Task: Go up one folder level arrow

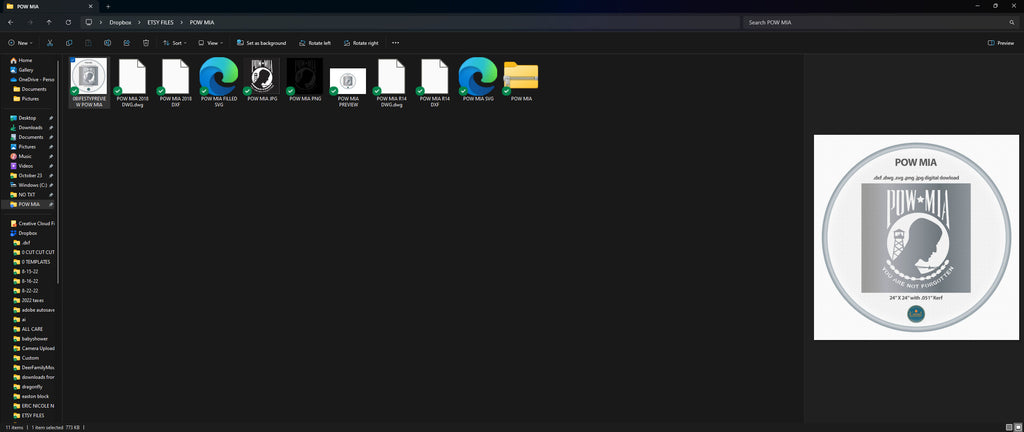Action: (x=49, y=22)
